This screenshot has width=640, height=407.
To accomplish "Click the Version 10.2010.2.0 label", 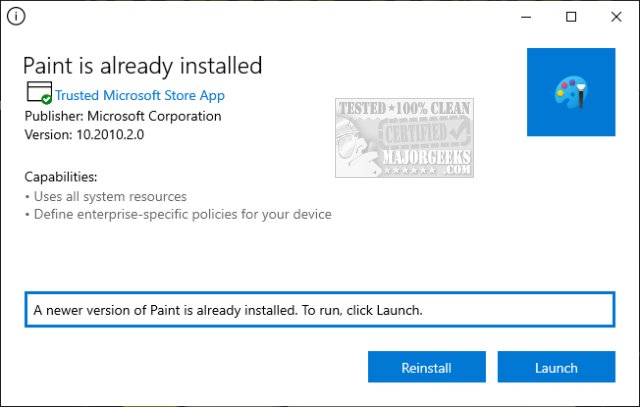I will (86, 132).
